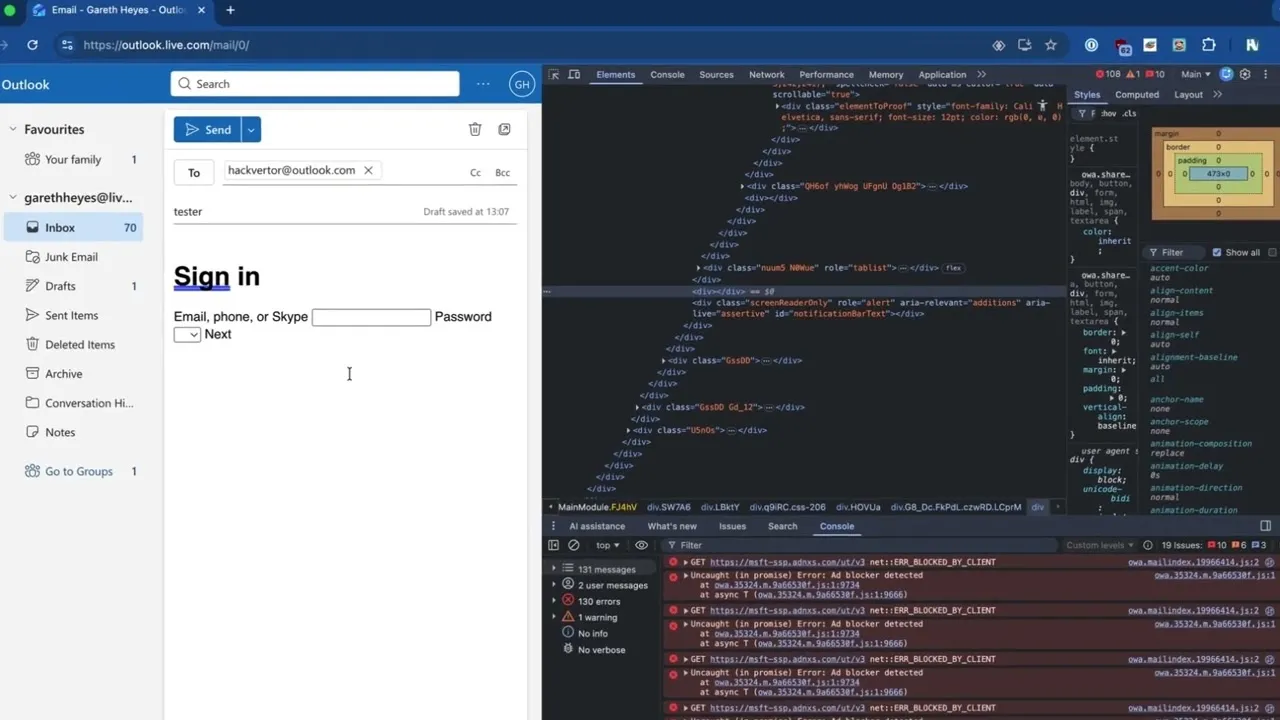Screen dimensions: 1280x720
Task: Discard the draft with the trash icon
Action: click(x=475, y=129)
